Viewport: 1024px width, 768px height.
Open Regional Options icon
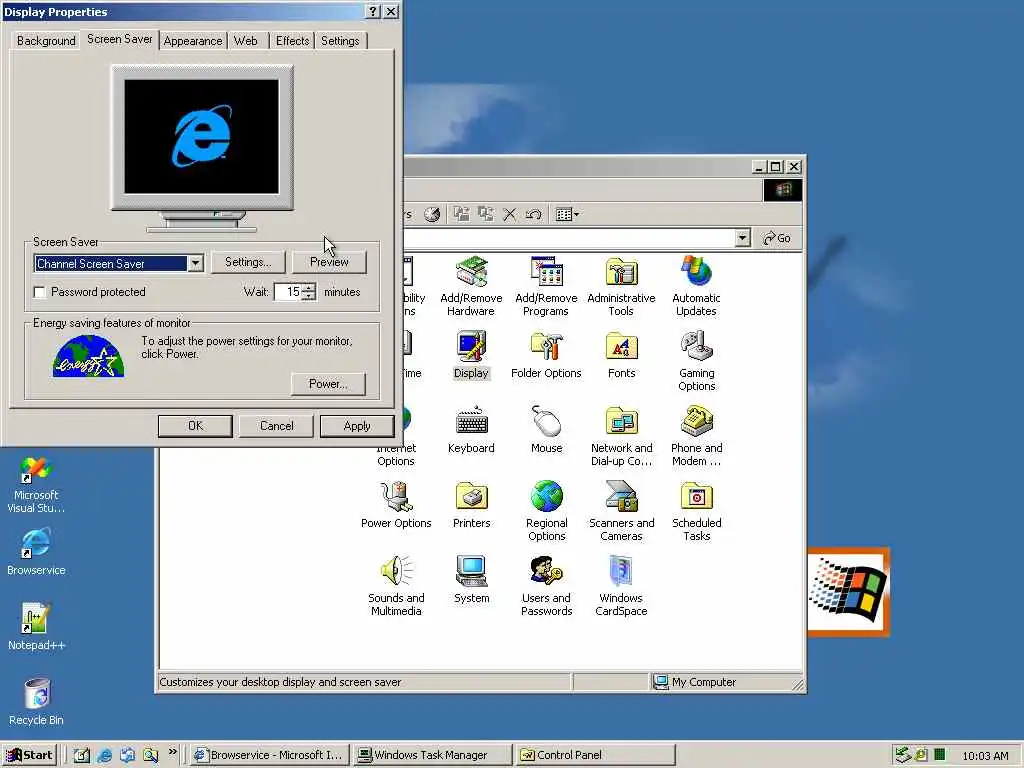pos(546,511)
